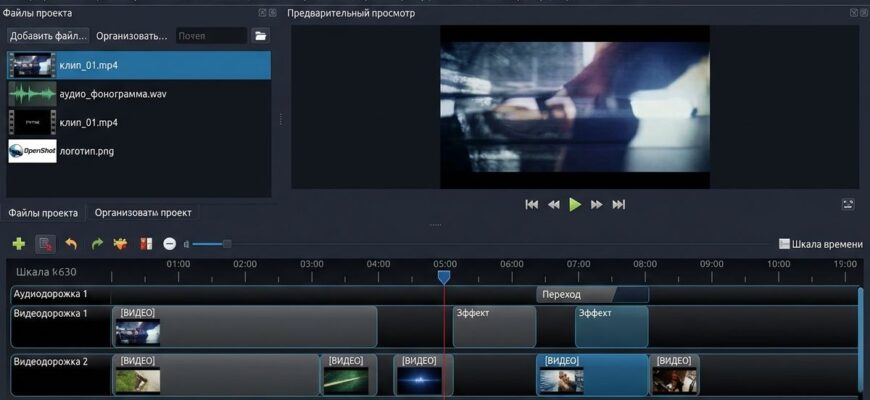Screen dimensions: 870x400
Task: Fast-forward the preview playback
Action: click(596, 205)
